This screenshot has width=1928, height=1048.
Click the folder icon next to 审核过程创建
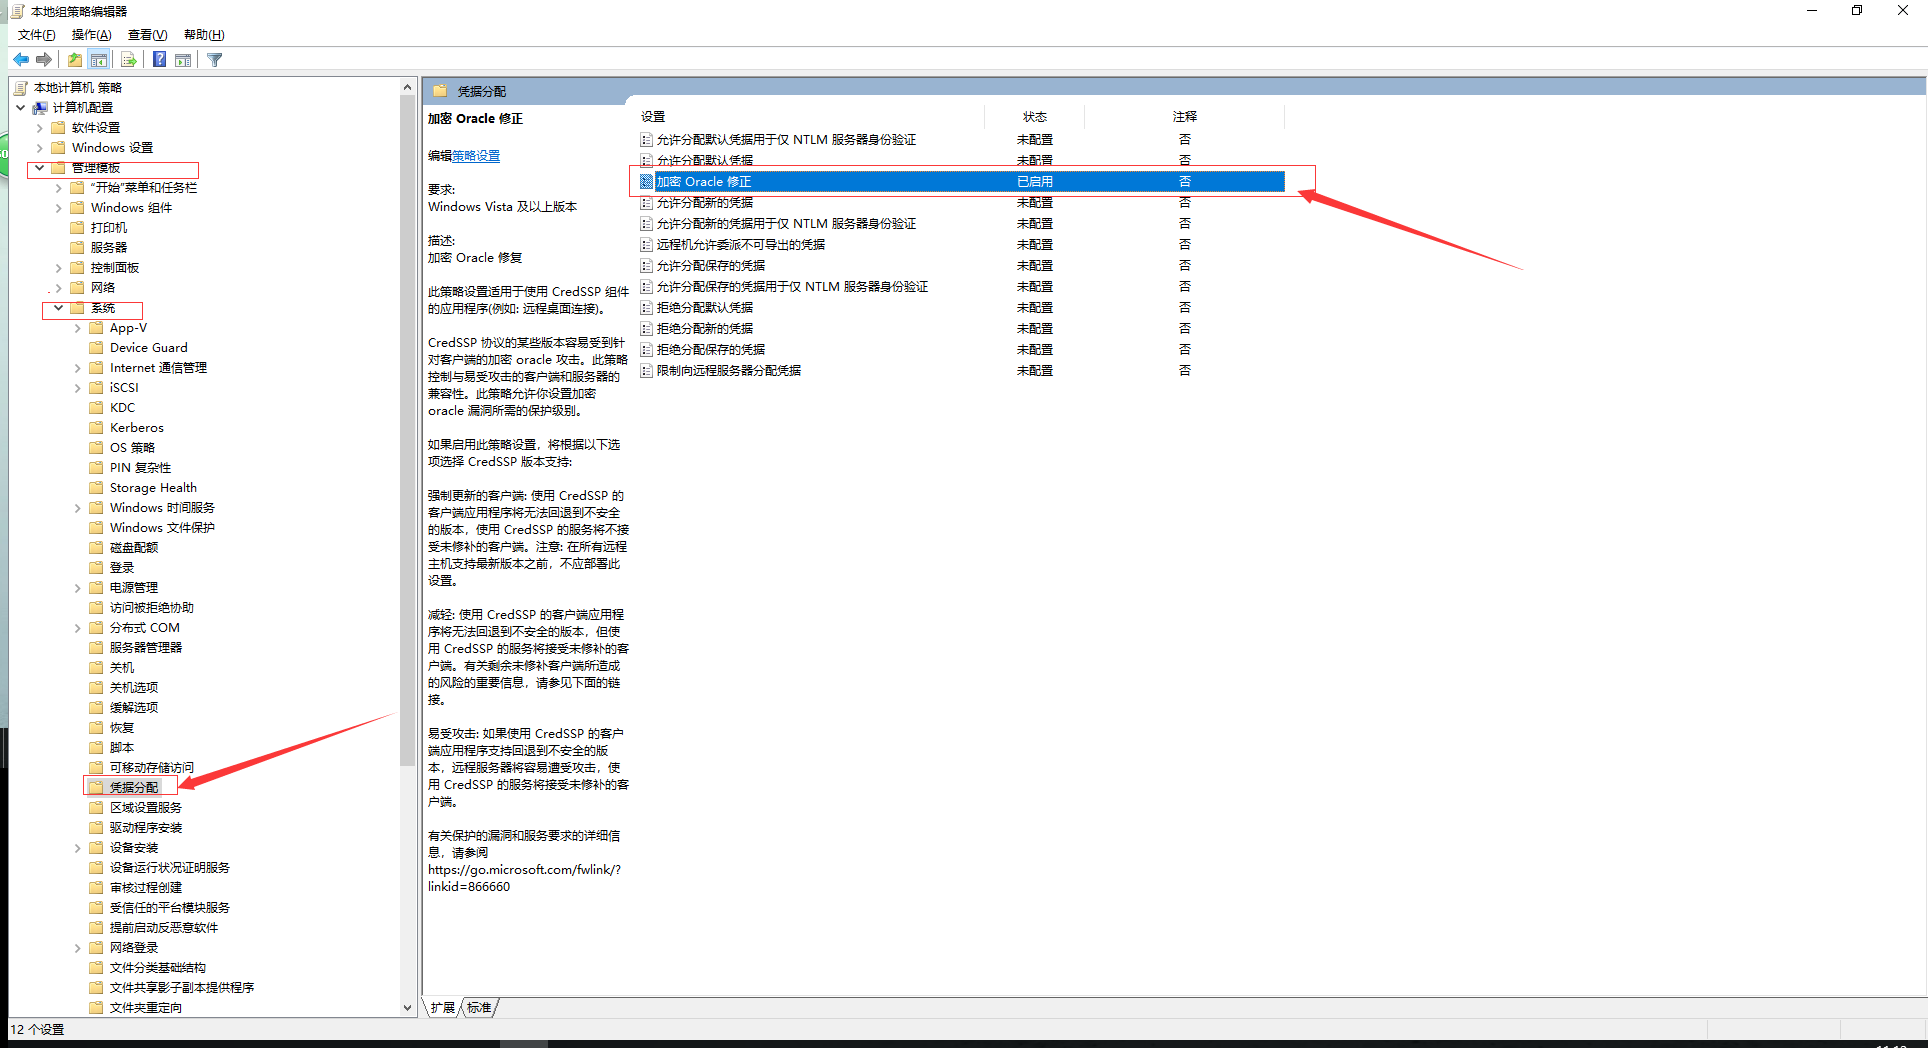click(x=97, y=888)
